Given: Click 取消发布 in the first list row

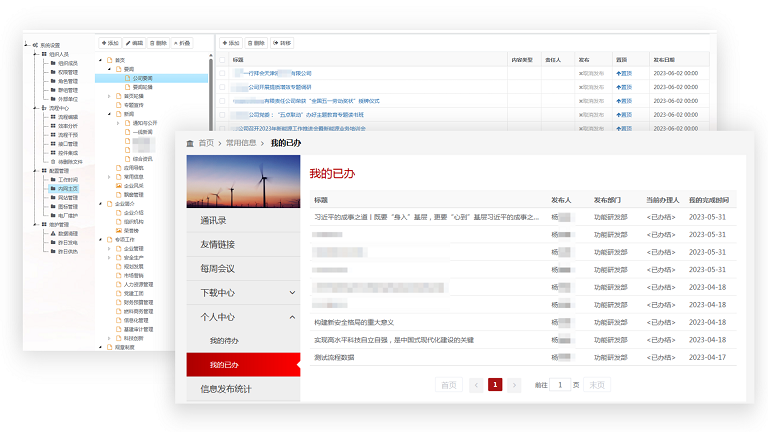Looking at the screenshot, I should click(590, 73).
